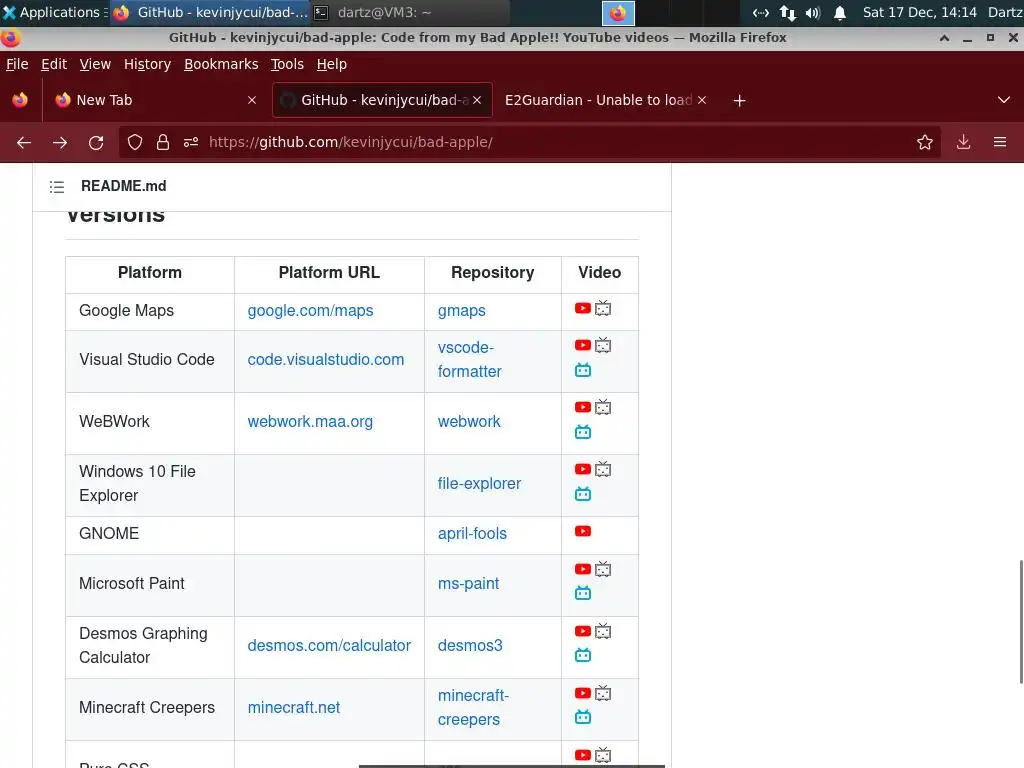Open YouTube video for Desmos Graphing Calculator
The image size is (1024, 768).
(x=583, y=632)
